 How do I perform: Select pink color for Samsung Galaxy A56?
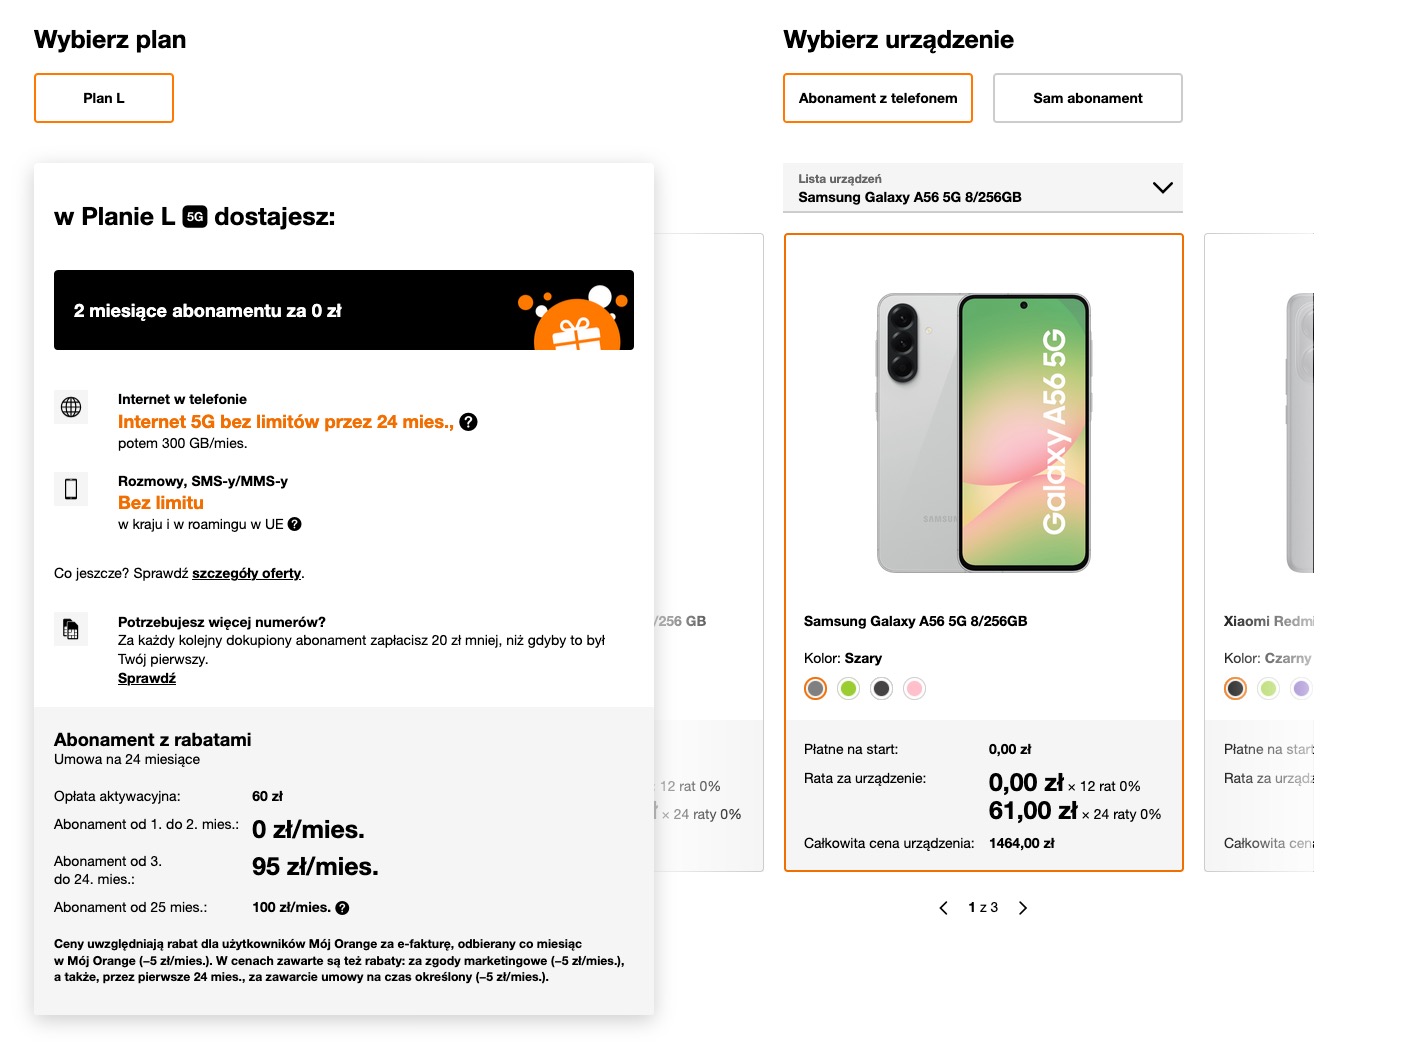coord(914,689)
